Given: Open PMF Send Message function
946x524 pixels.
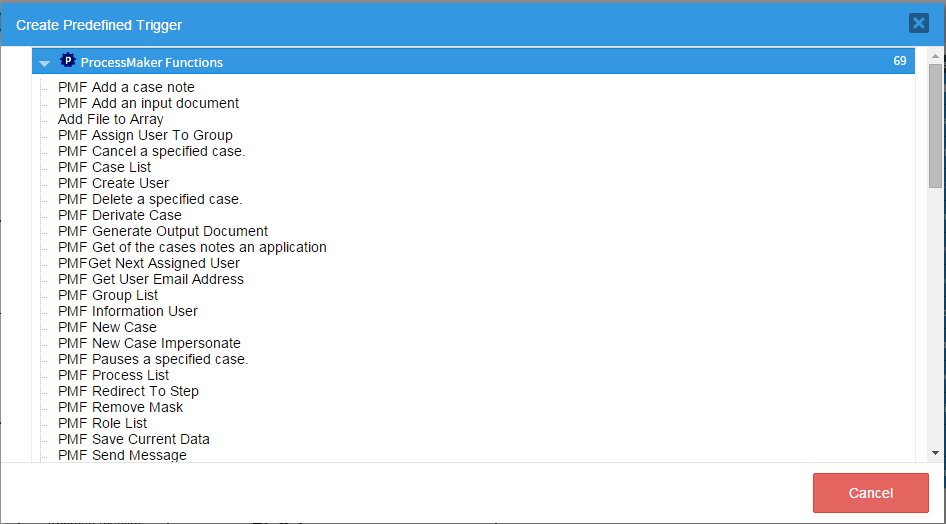Looking at the screenshot, I should tap(122, 455).
